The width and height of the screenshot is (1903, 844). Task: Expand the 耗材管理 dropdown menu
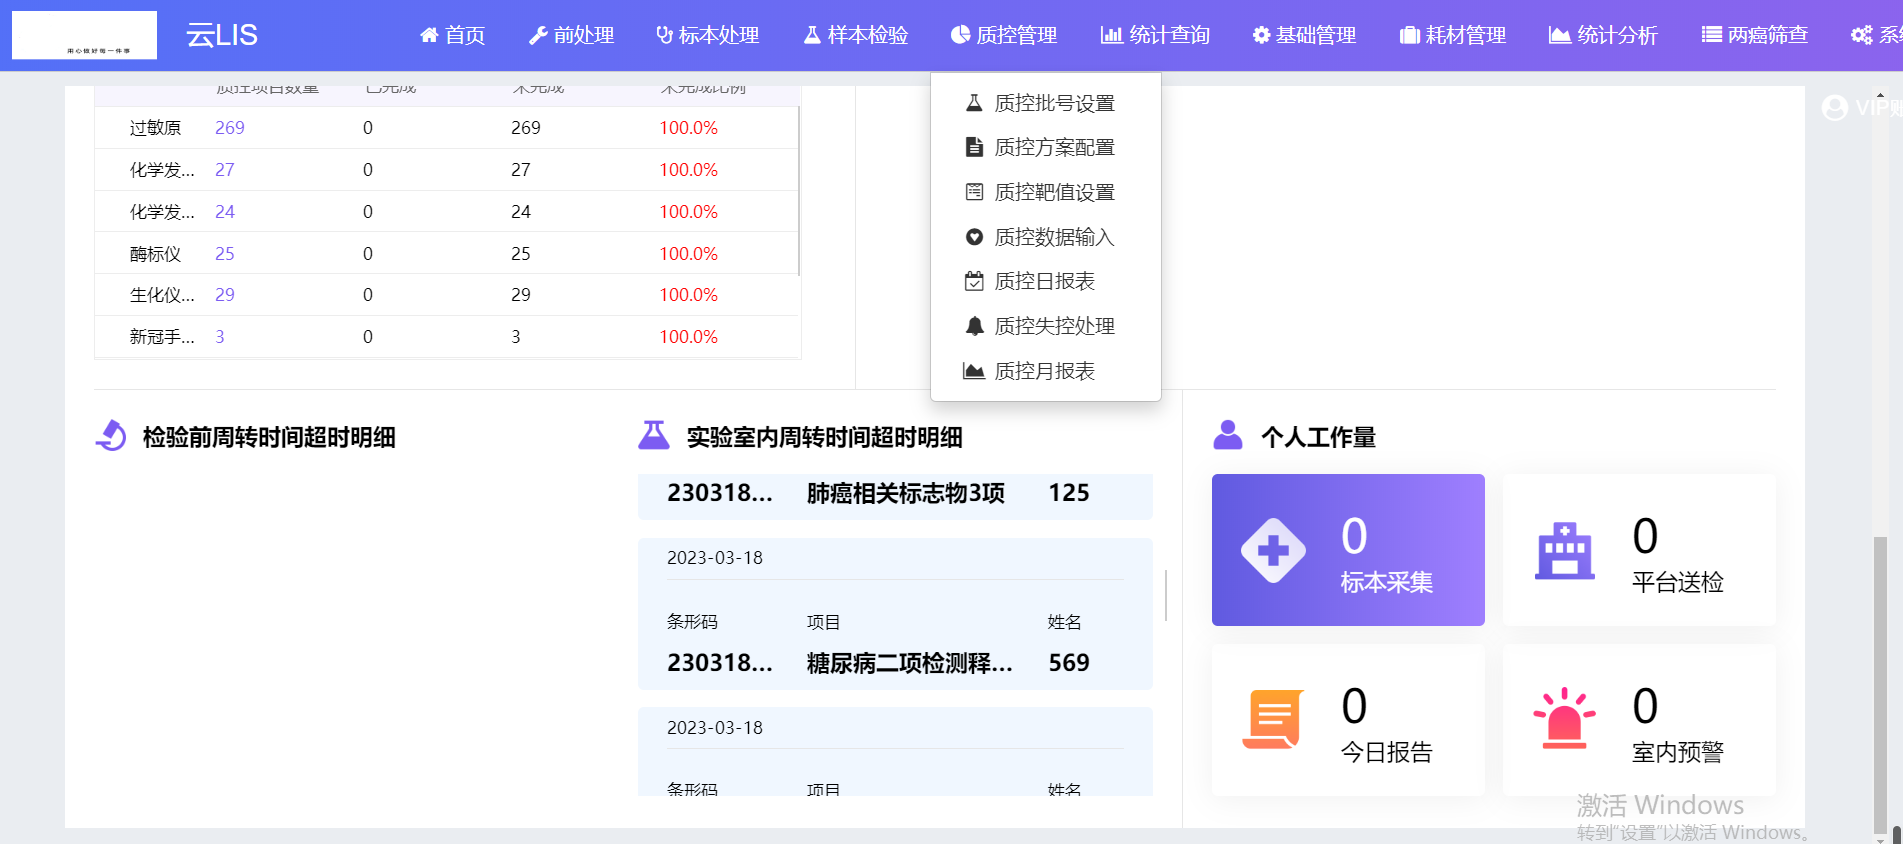click(1453, 35)
